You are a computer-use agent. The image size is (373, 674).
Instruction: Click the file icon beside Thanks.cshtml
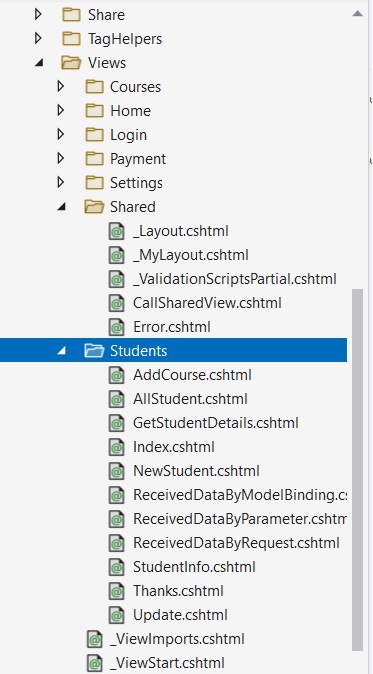[x=117, y=591]
